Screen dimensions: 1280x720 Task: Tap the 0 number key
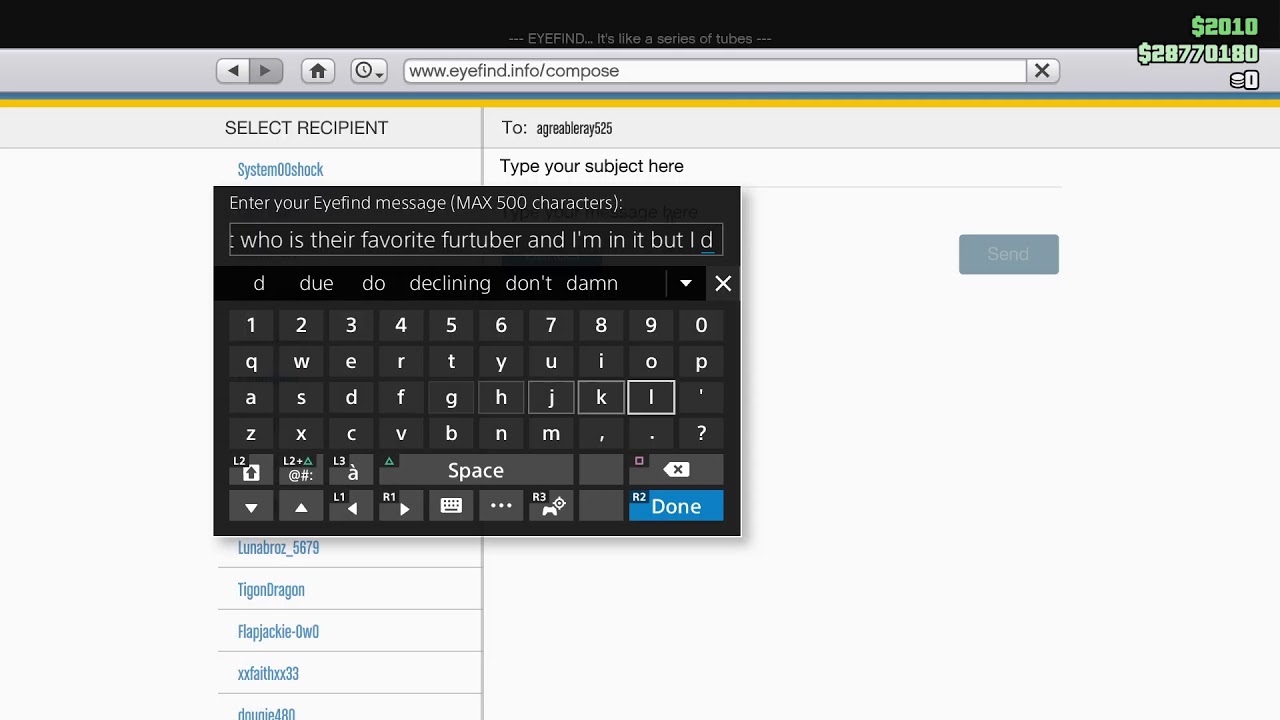tap(701, 325)
